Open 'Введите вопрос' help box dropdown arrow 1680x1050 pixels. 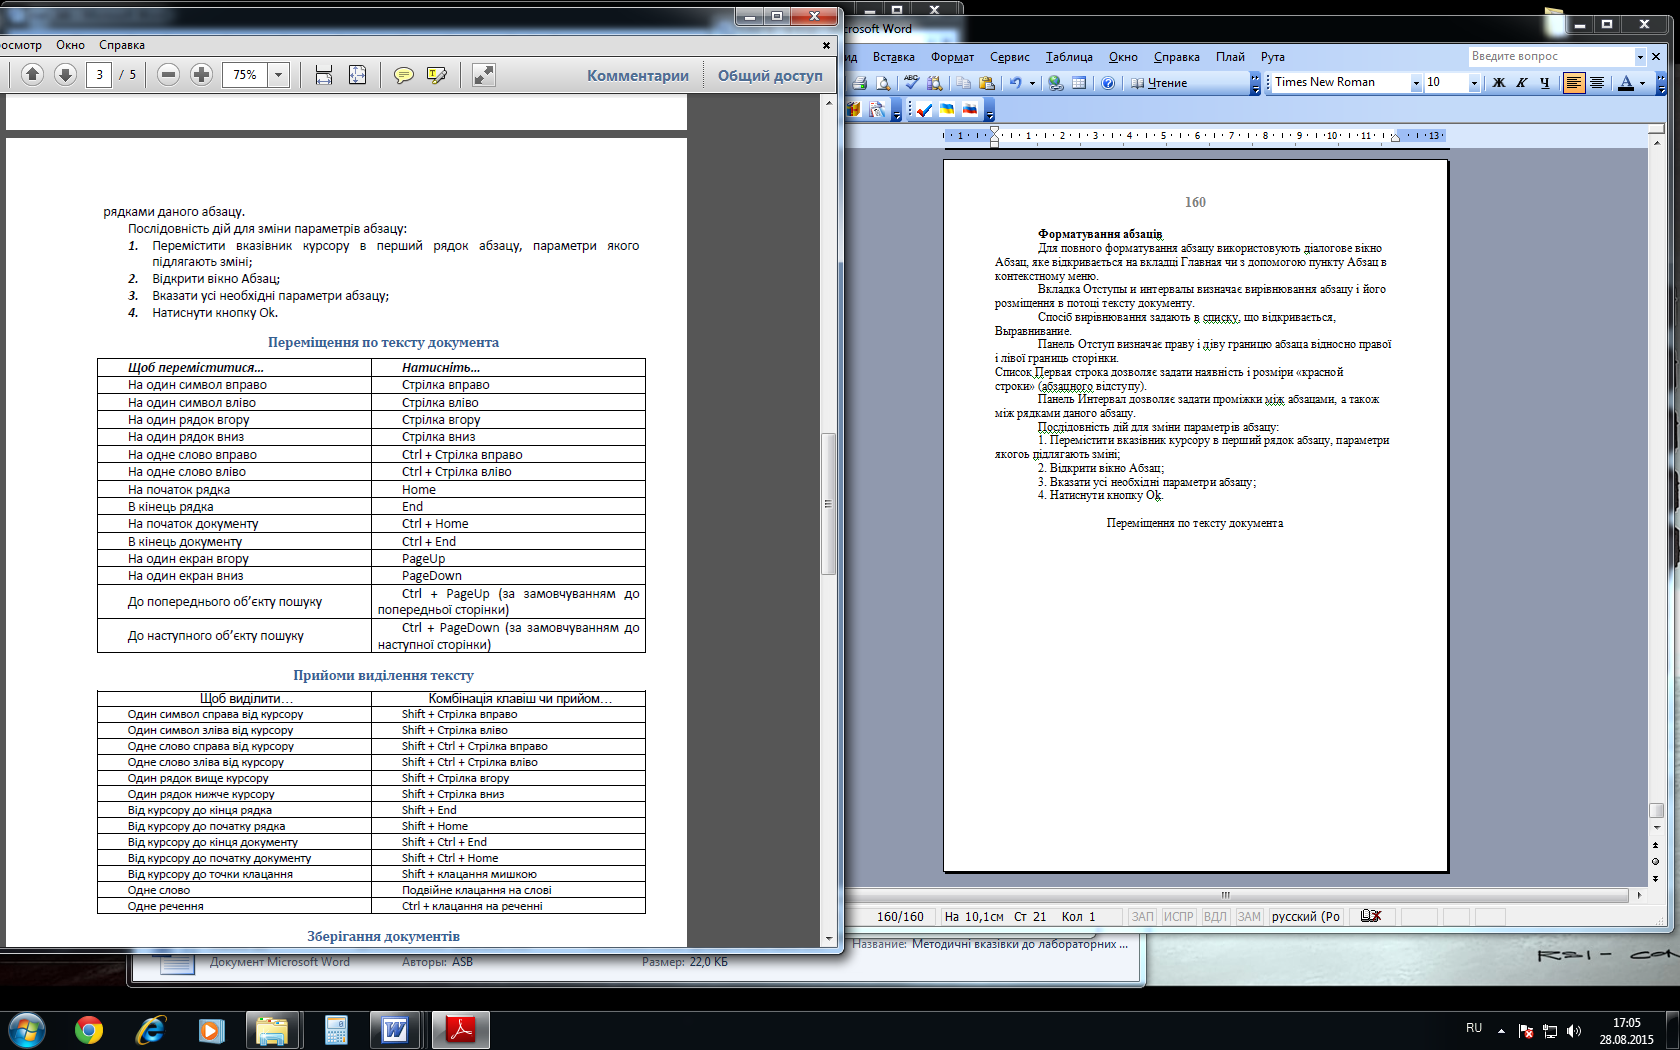coord(1640,56)
